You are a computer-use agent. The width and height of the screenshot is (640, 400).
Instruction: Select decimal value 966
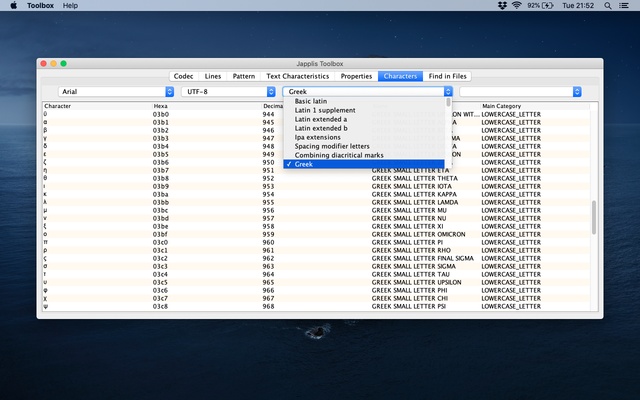tap(269, 290)
